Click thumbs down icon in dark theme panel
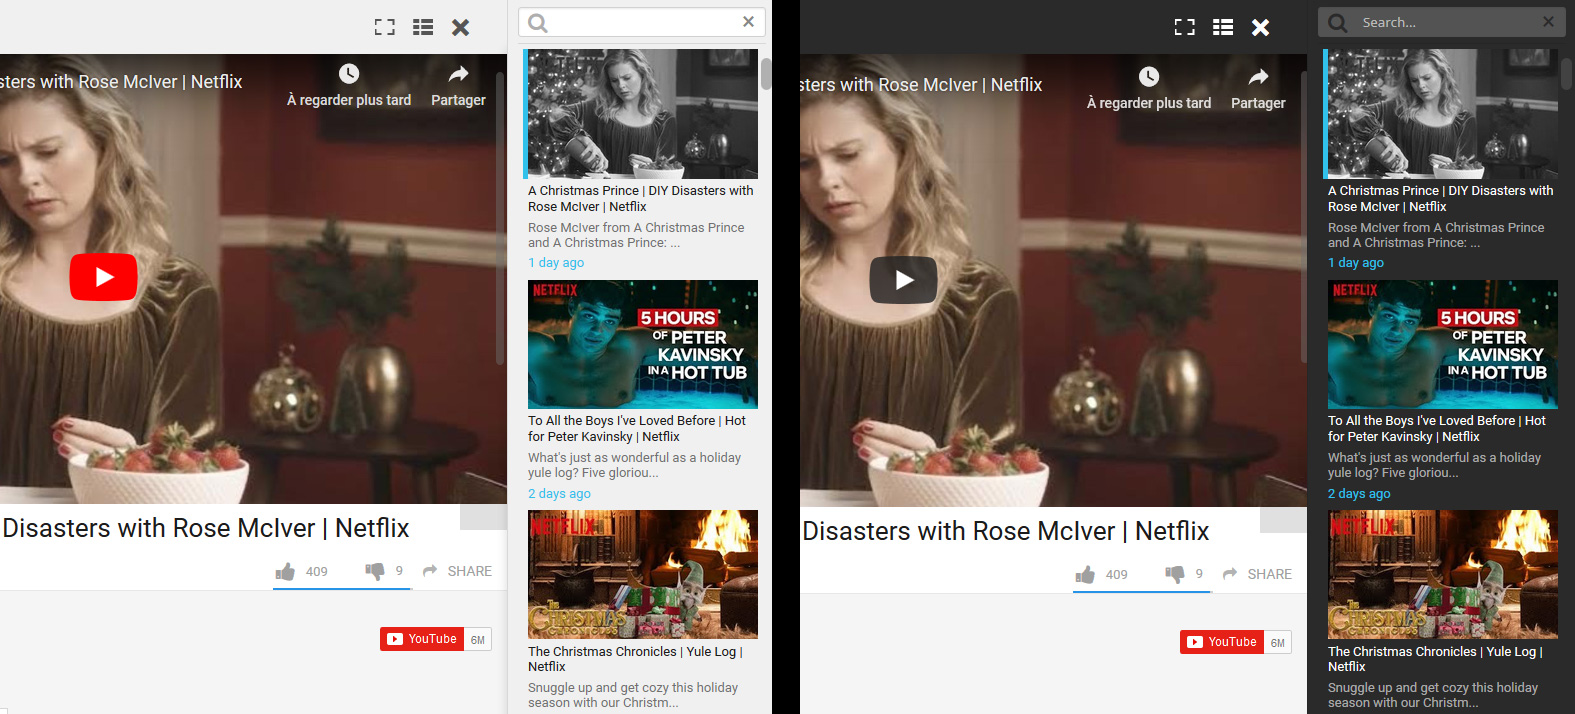 click(x=1175, y=574)
